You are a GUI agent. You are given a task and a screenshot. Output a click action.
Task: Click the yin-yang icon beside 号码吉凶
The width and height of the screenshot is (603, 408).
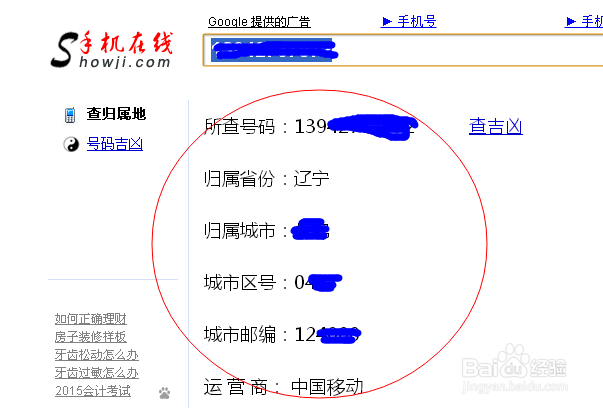(x=71, y=145)
